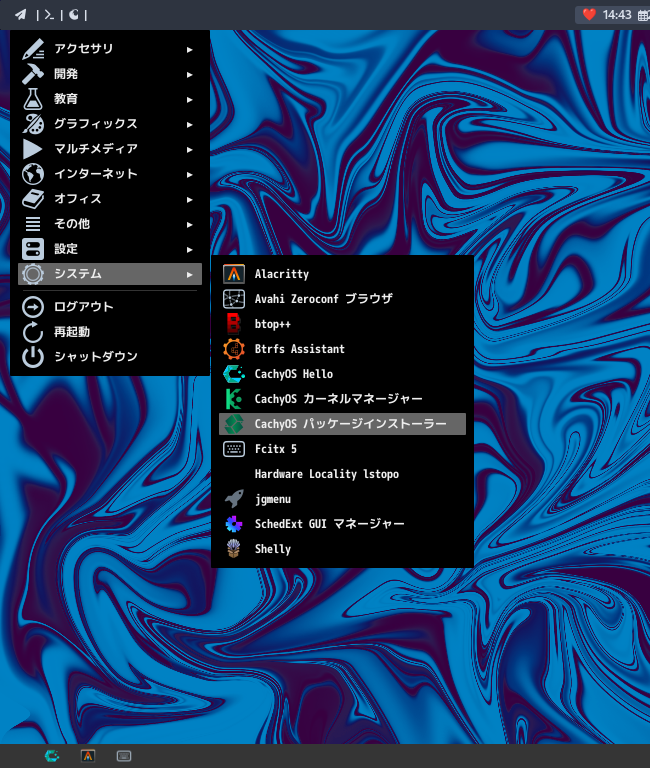
Task: Click the 設定 switches icon
Action: [33, 249]
